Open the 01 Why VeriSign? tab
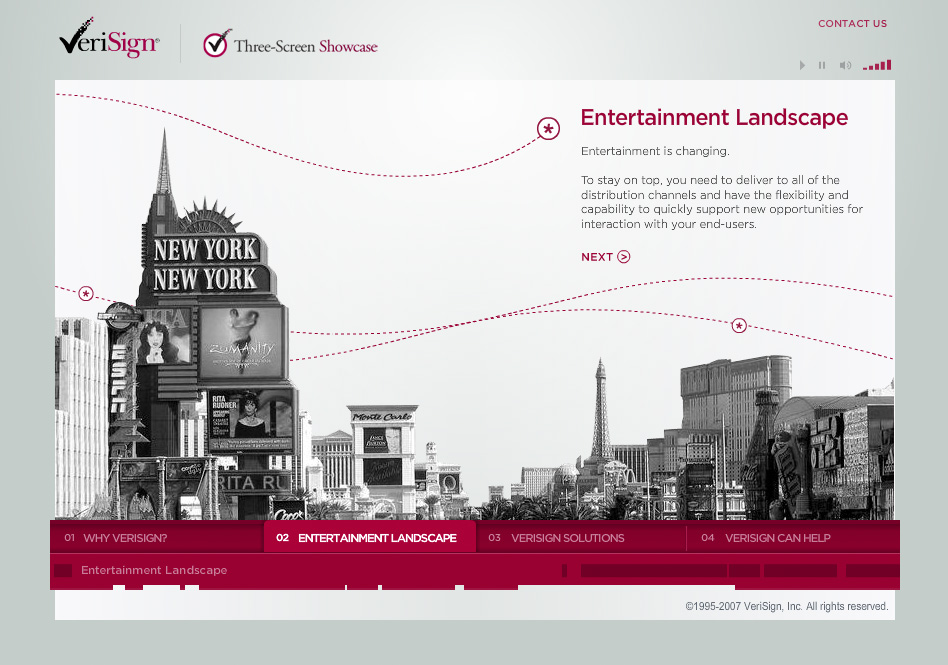The height and width of the screenshot is (665, 948). point(157,537)
